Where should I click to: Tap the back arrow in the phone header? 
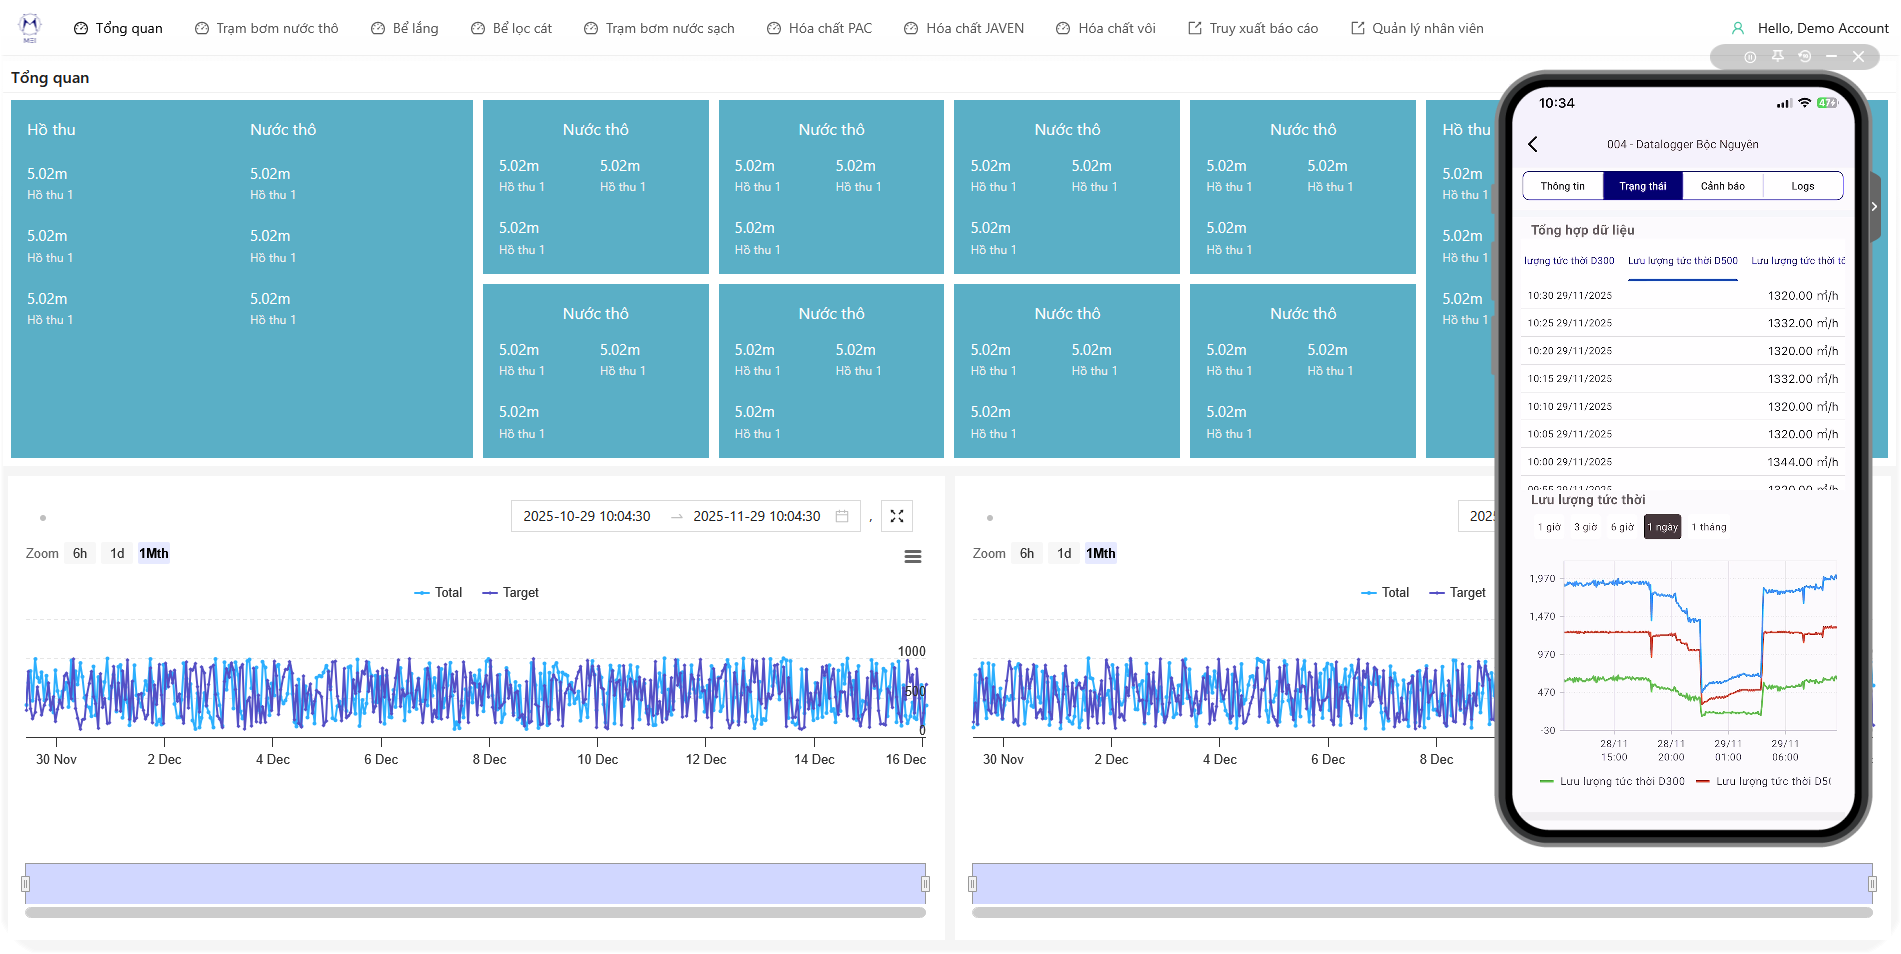pos(1533,145)
